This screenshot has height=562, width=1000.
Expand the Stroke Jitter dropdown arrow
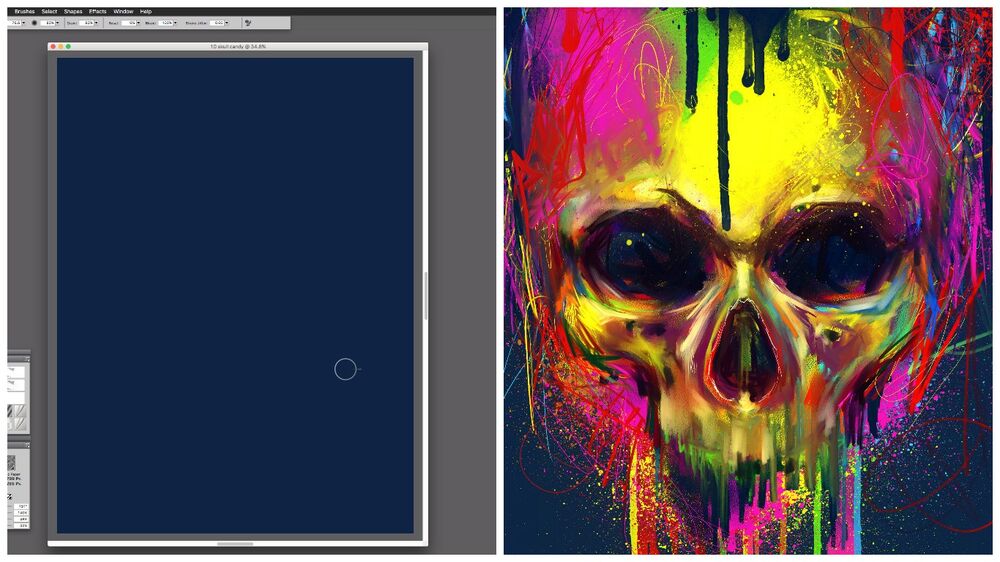226,23
